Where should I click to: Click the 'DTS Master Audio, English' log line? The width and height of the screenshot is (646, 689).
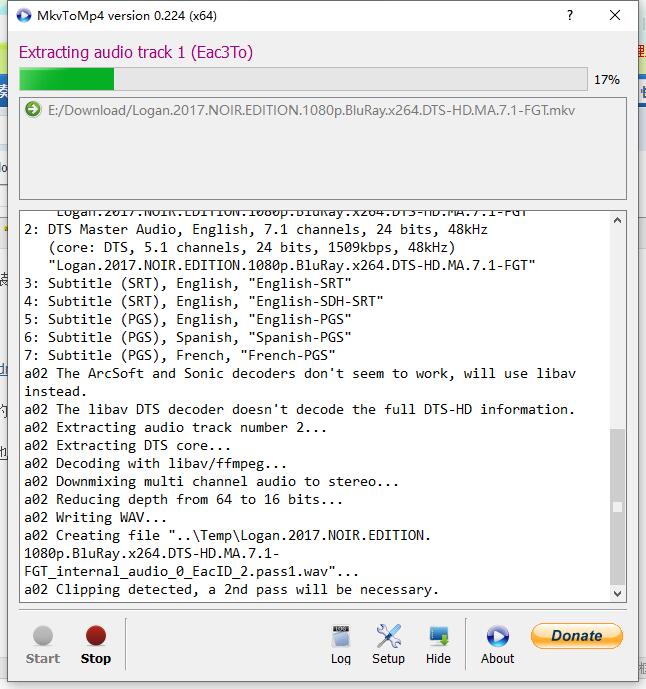click(x=256, y=229)
